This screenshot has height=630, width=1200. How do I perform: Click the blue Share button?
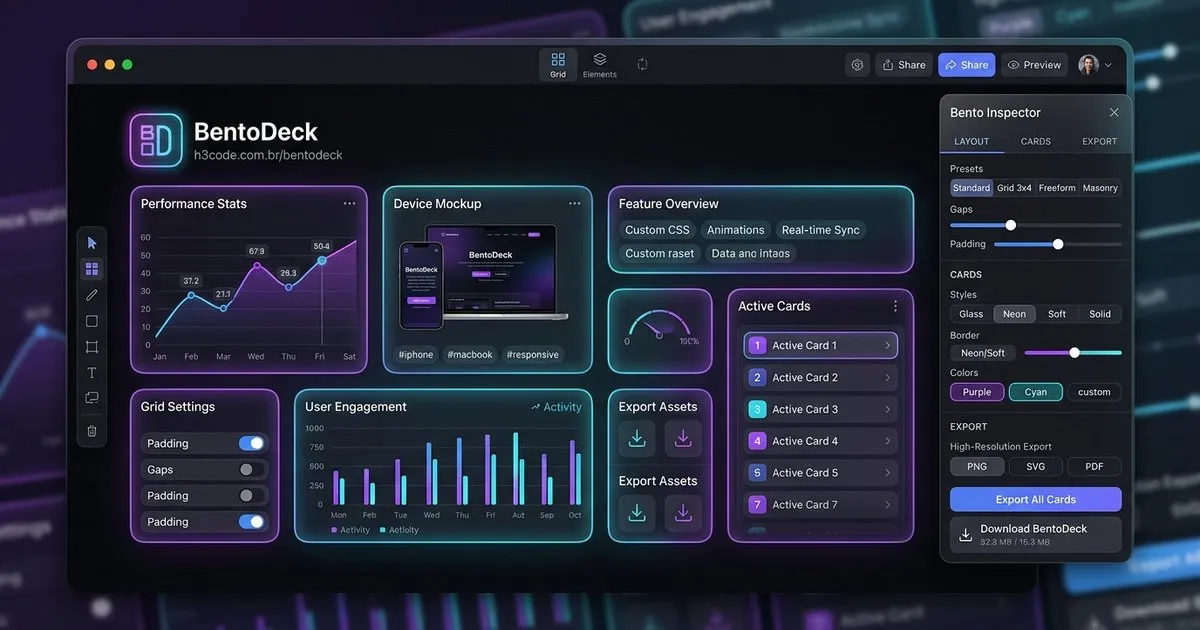click(x=966, y=65)
